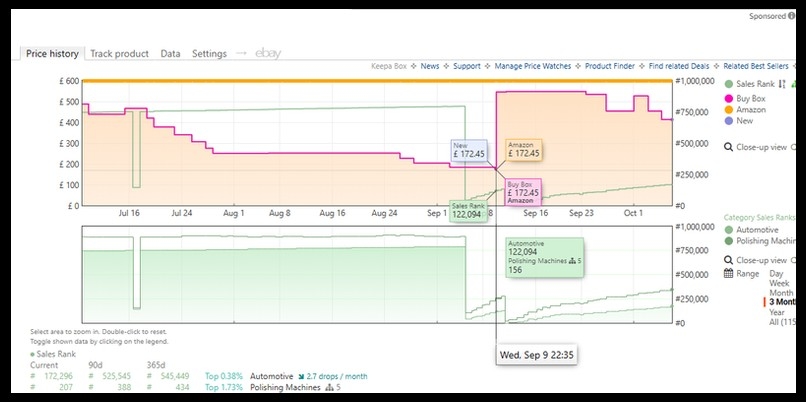Set chart range to Day
806x402 pixels.
point(776,274)
